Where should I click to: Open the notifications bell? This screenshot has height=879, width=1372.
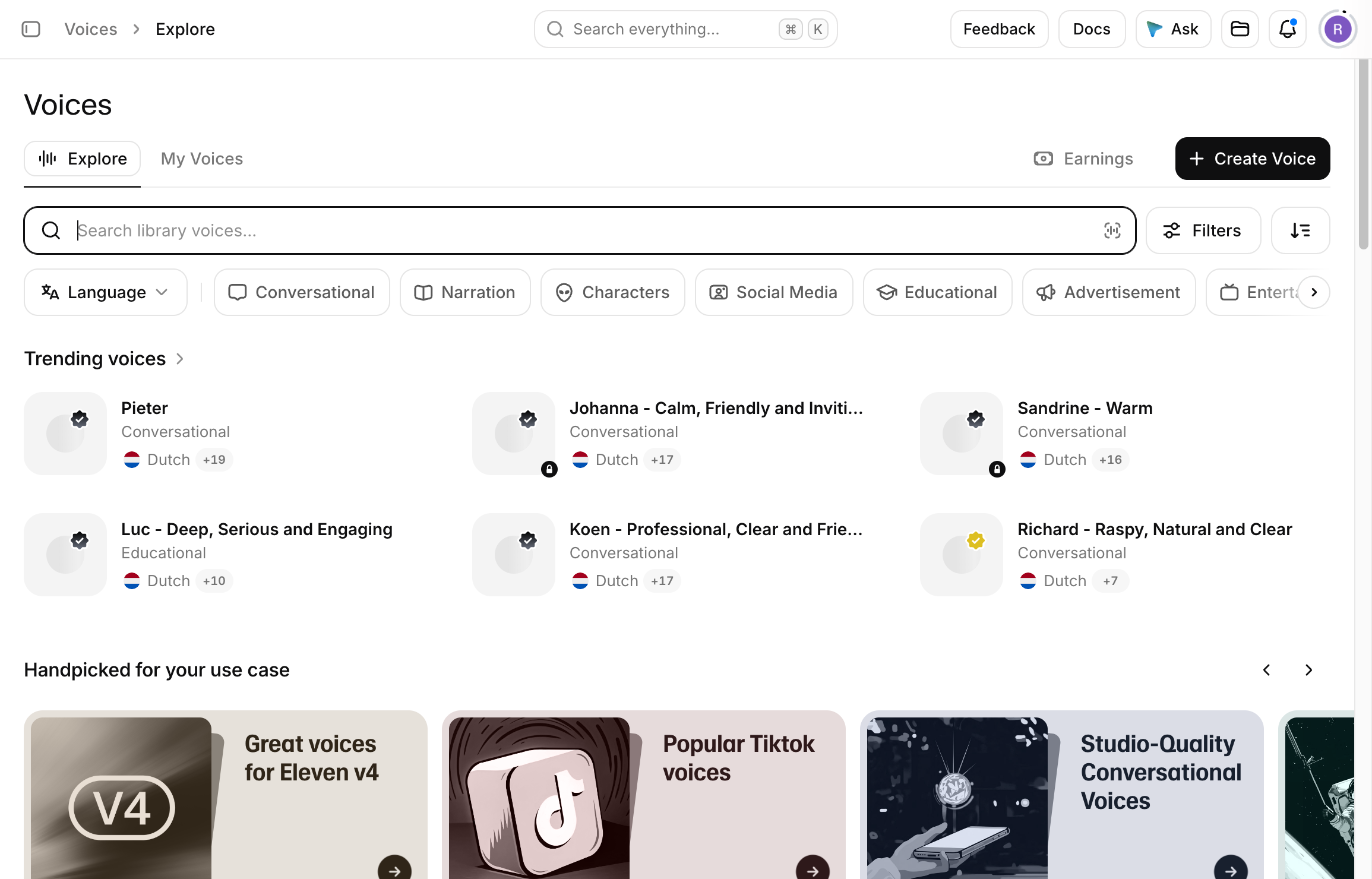pyautogui.click(x=1288, y=29)
